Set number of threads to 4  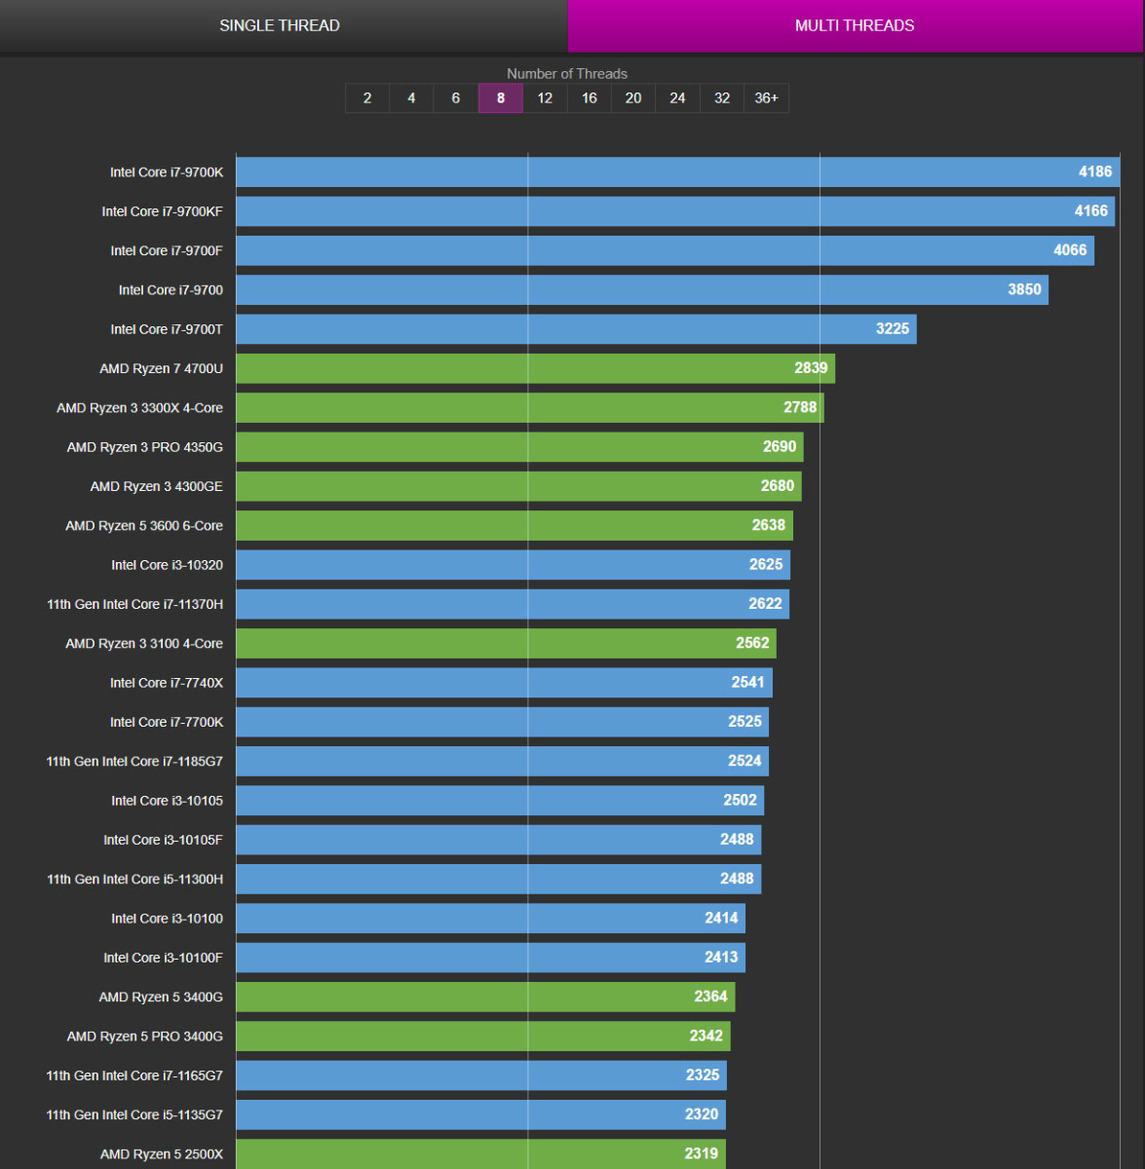coord(411,98)
